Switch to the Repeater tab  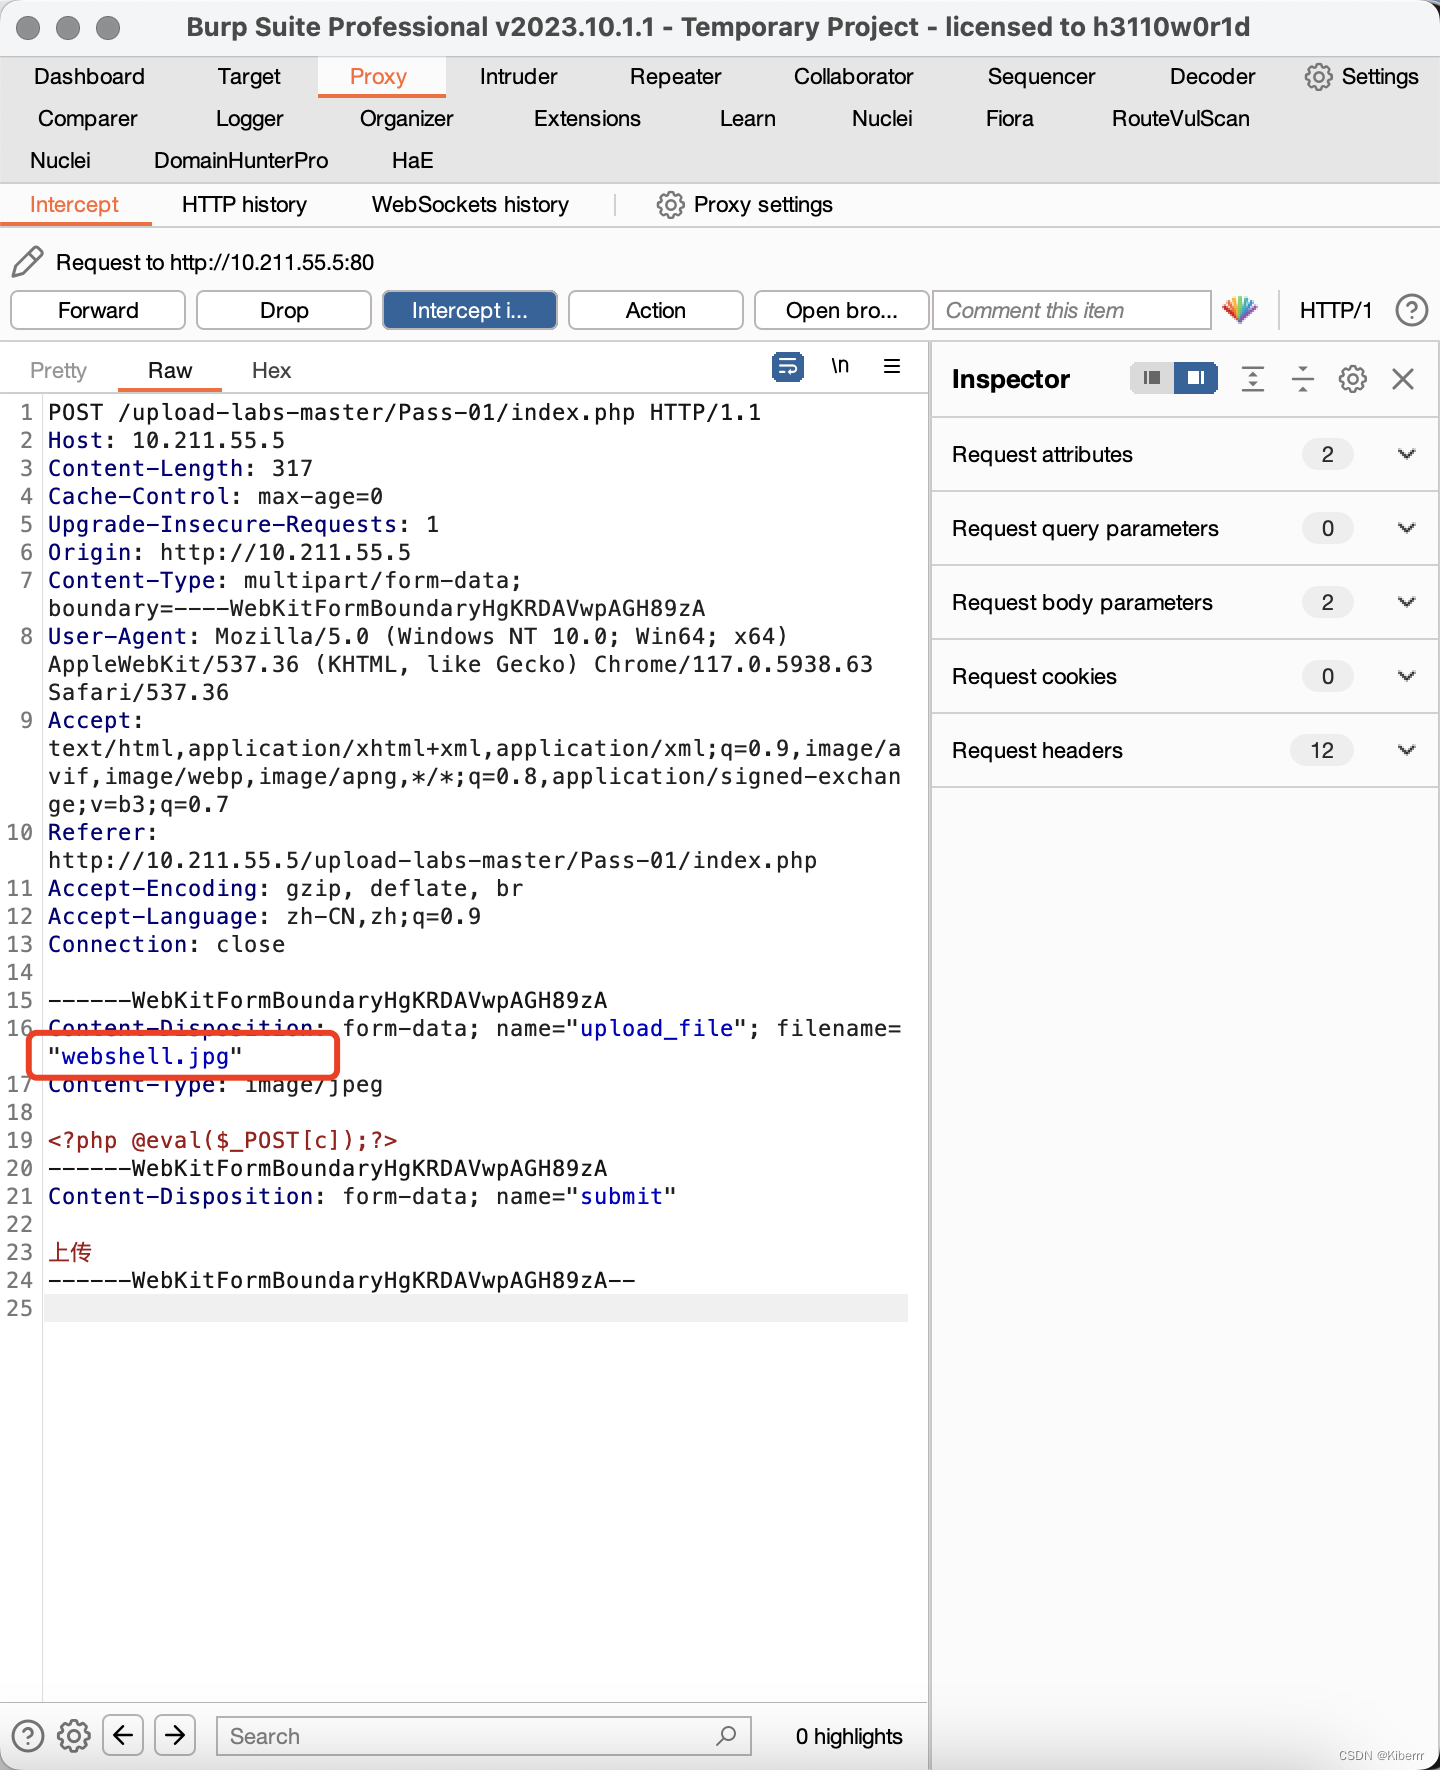click(x=675, y=77)
